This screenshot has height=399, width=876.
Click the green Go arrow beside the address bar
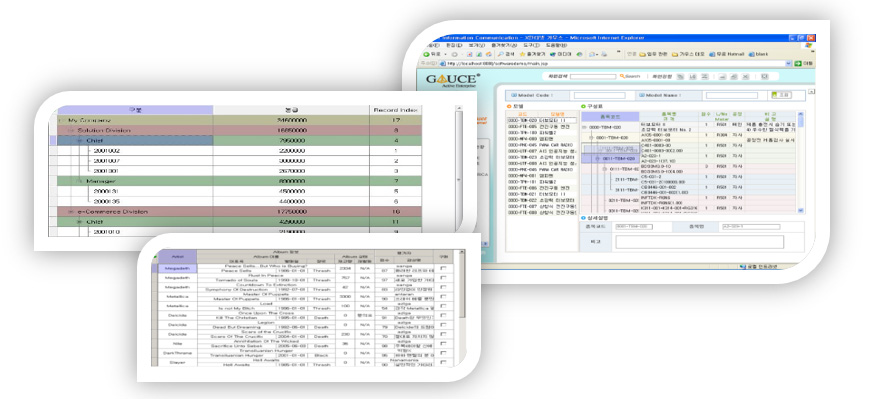[x=798, y=64]
